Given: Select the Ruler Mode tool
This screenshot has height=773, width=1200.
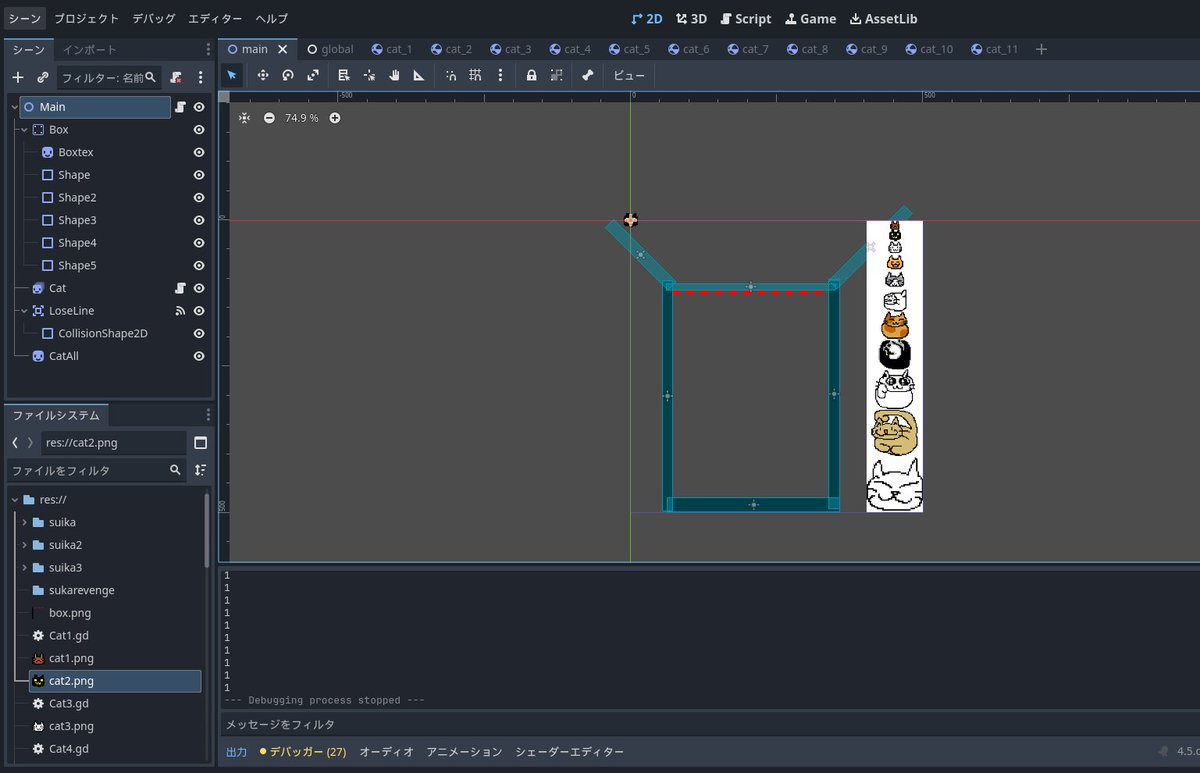Looking at the screenshot, I should pyautogui.click(x=419, y=75).
